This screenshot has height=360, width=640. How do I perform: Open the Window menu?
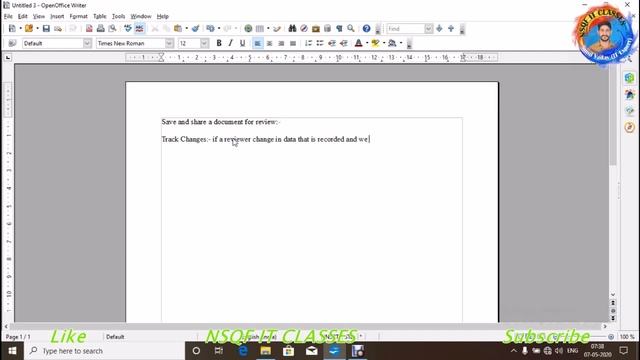pyautogui.click(x=141, y=16)
